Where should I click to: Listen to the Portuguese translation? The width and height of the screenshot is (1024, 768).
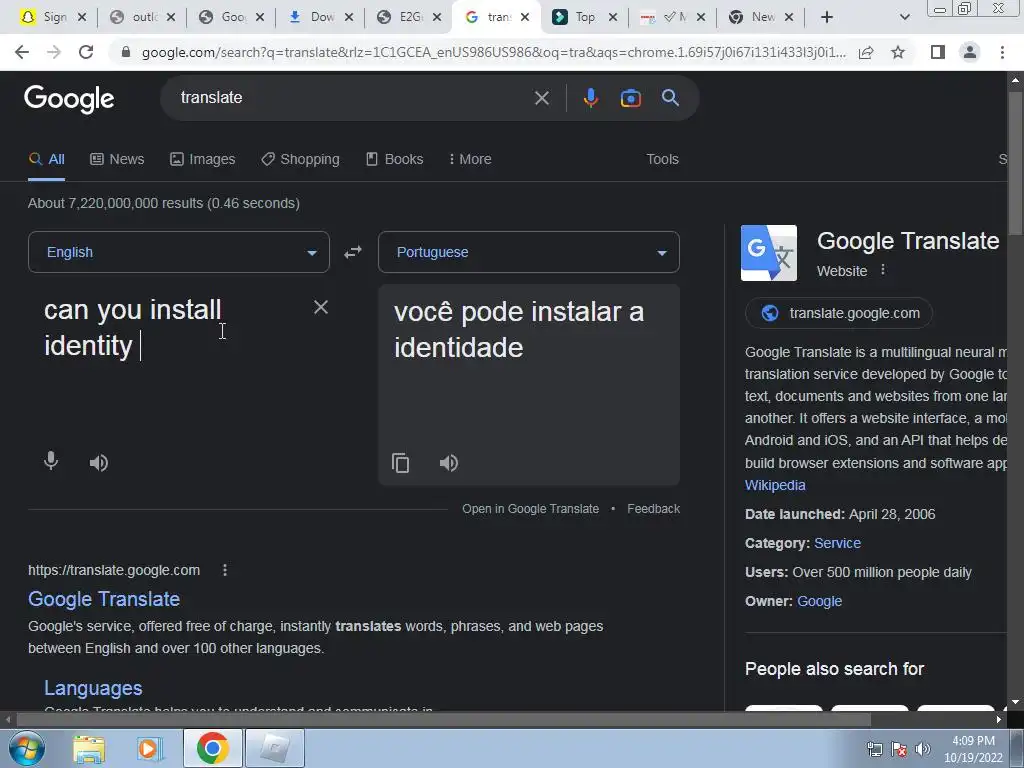click(x=449, y=463)
